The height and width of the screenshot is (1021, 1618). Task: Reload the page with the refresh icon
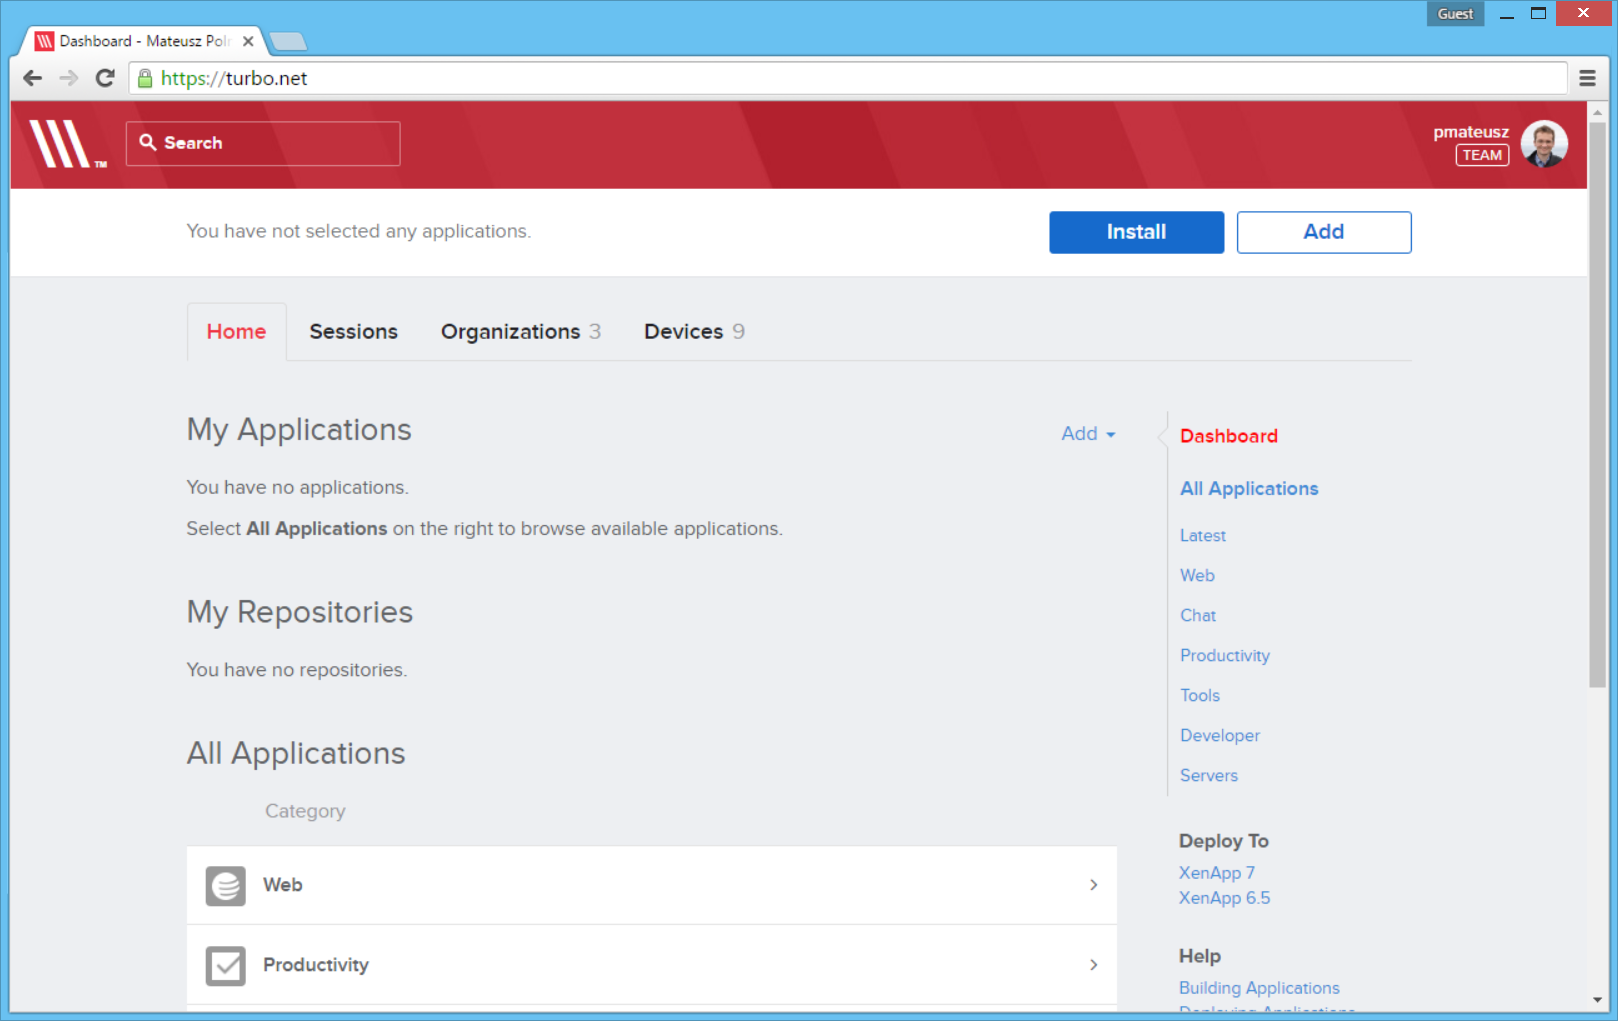coord(105,78)
